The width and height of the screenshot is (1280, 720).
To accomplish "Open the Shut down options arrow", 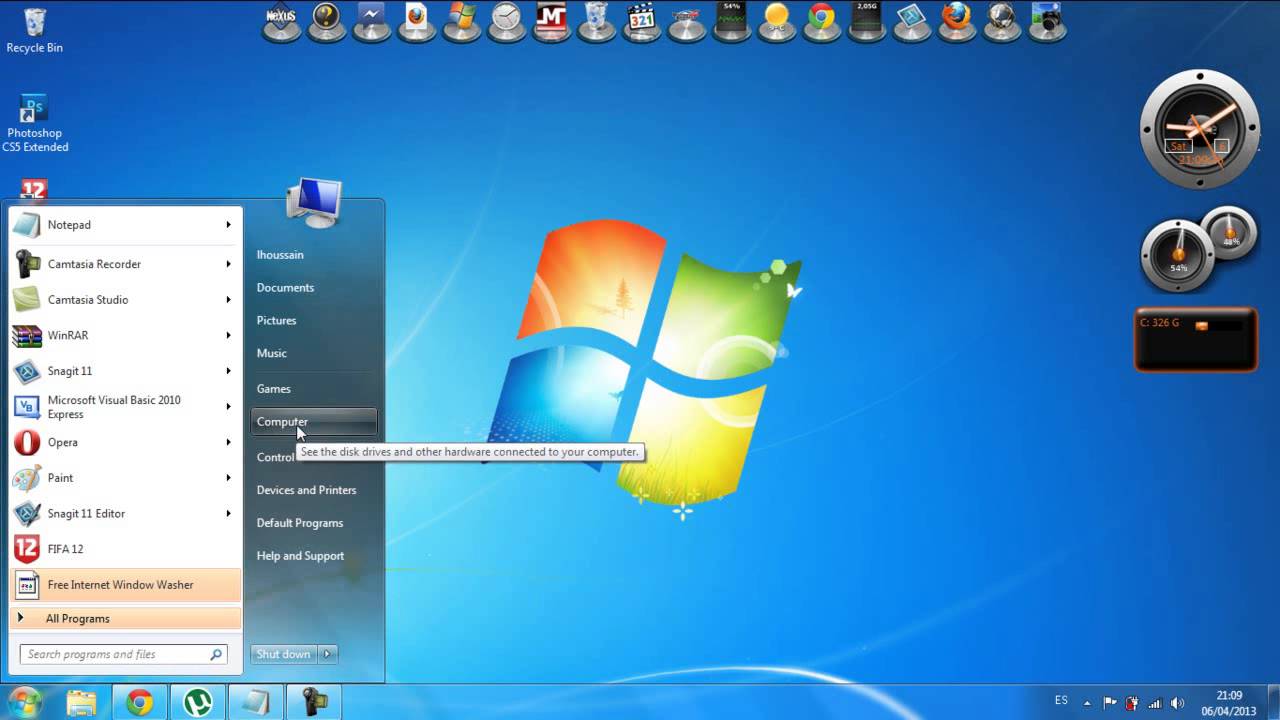I will click(x=327, y=654).
